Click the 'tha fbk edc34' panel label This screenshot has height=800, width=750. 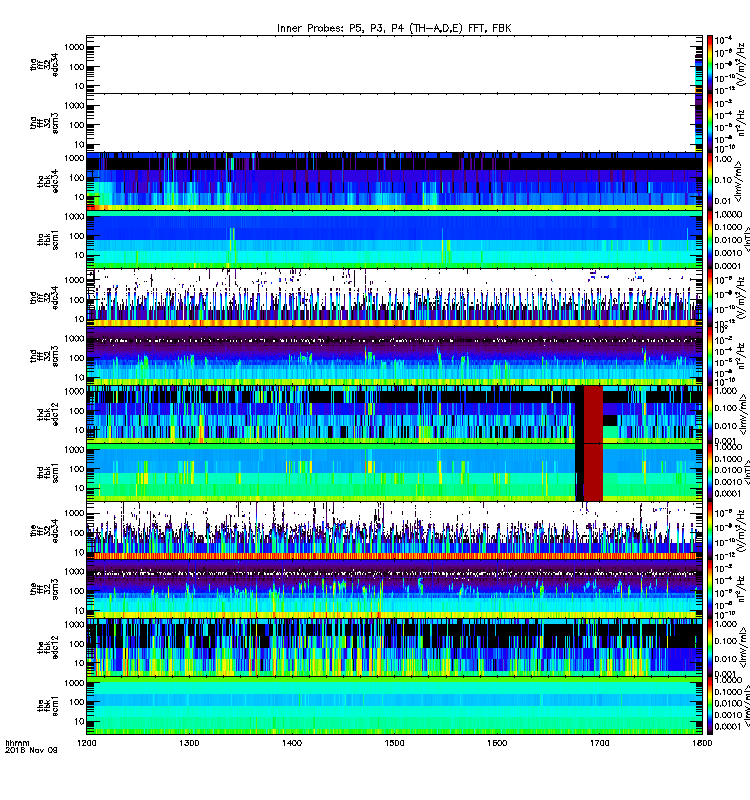tap(48, 181)
